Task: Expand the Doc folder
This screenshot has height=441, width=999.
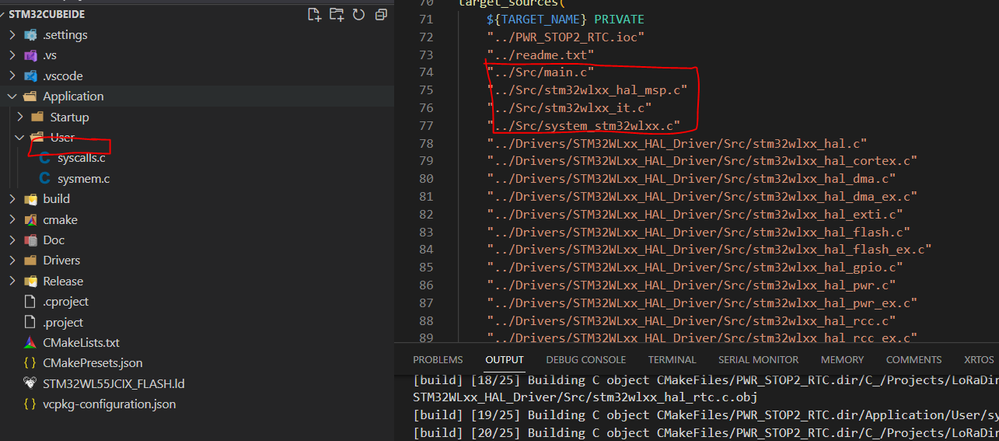Action: click(x=12, y=240)
